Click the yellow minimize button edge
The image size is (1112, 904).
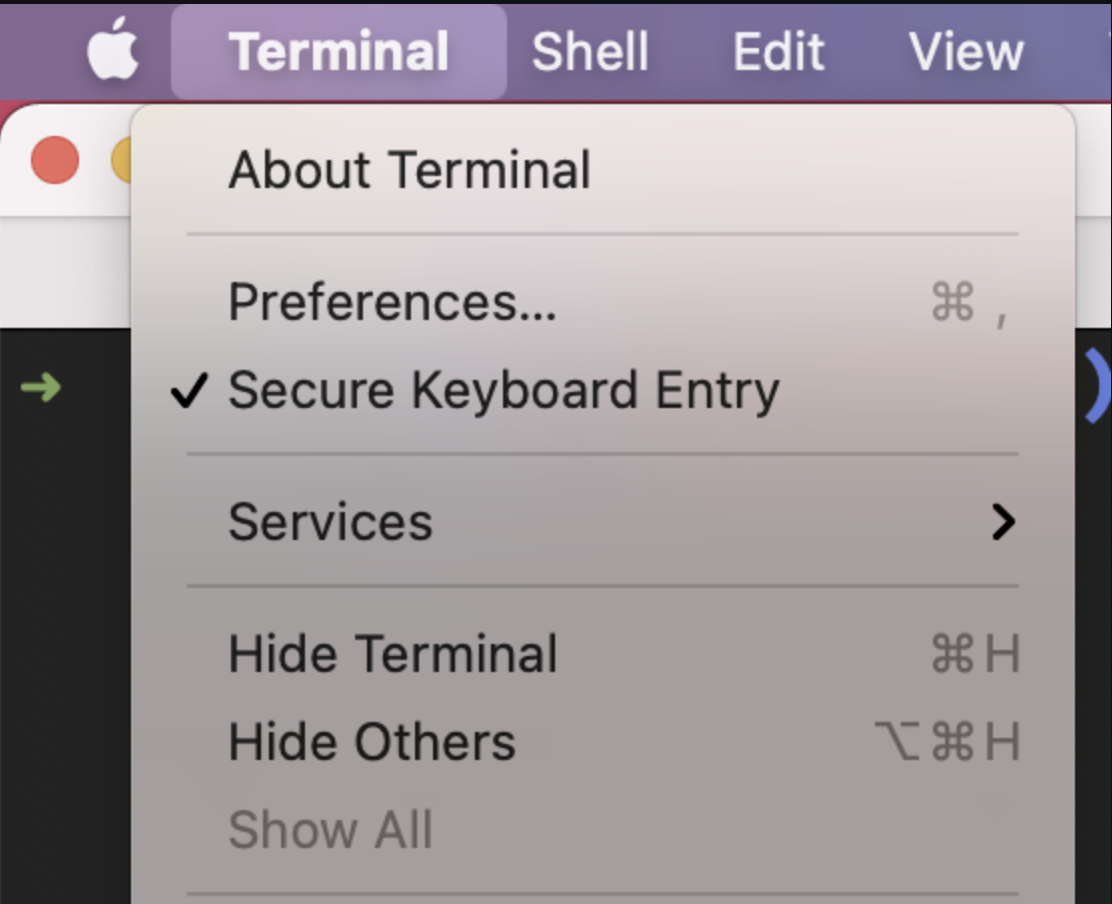click(121, 160)
